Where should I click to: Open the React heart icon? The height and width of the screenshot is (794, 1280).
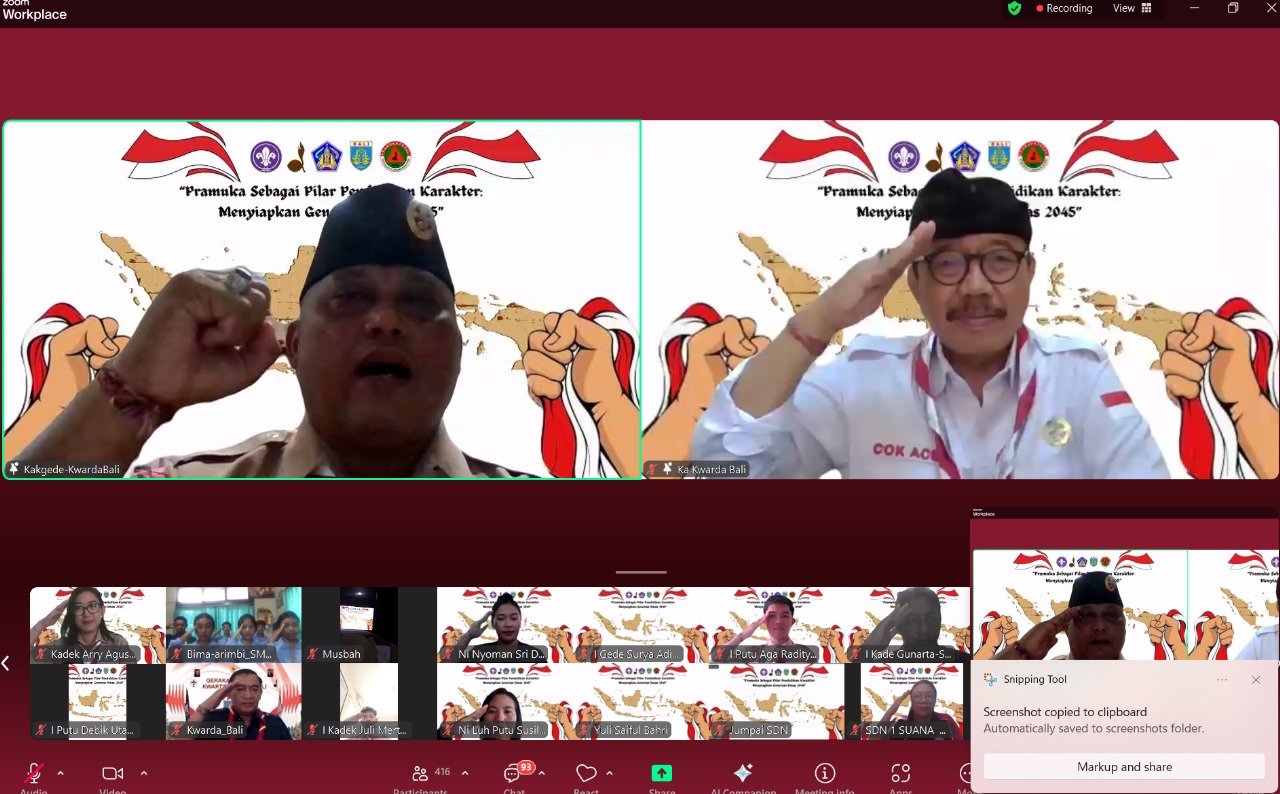point(586,773)
